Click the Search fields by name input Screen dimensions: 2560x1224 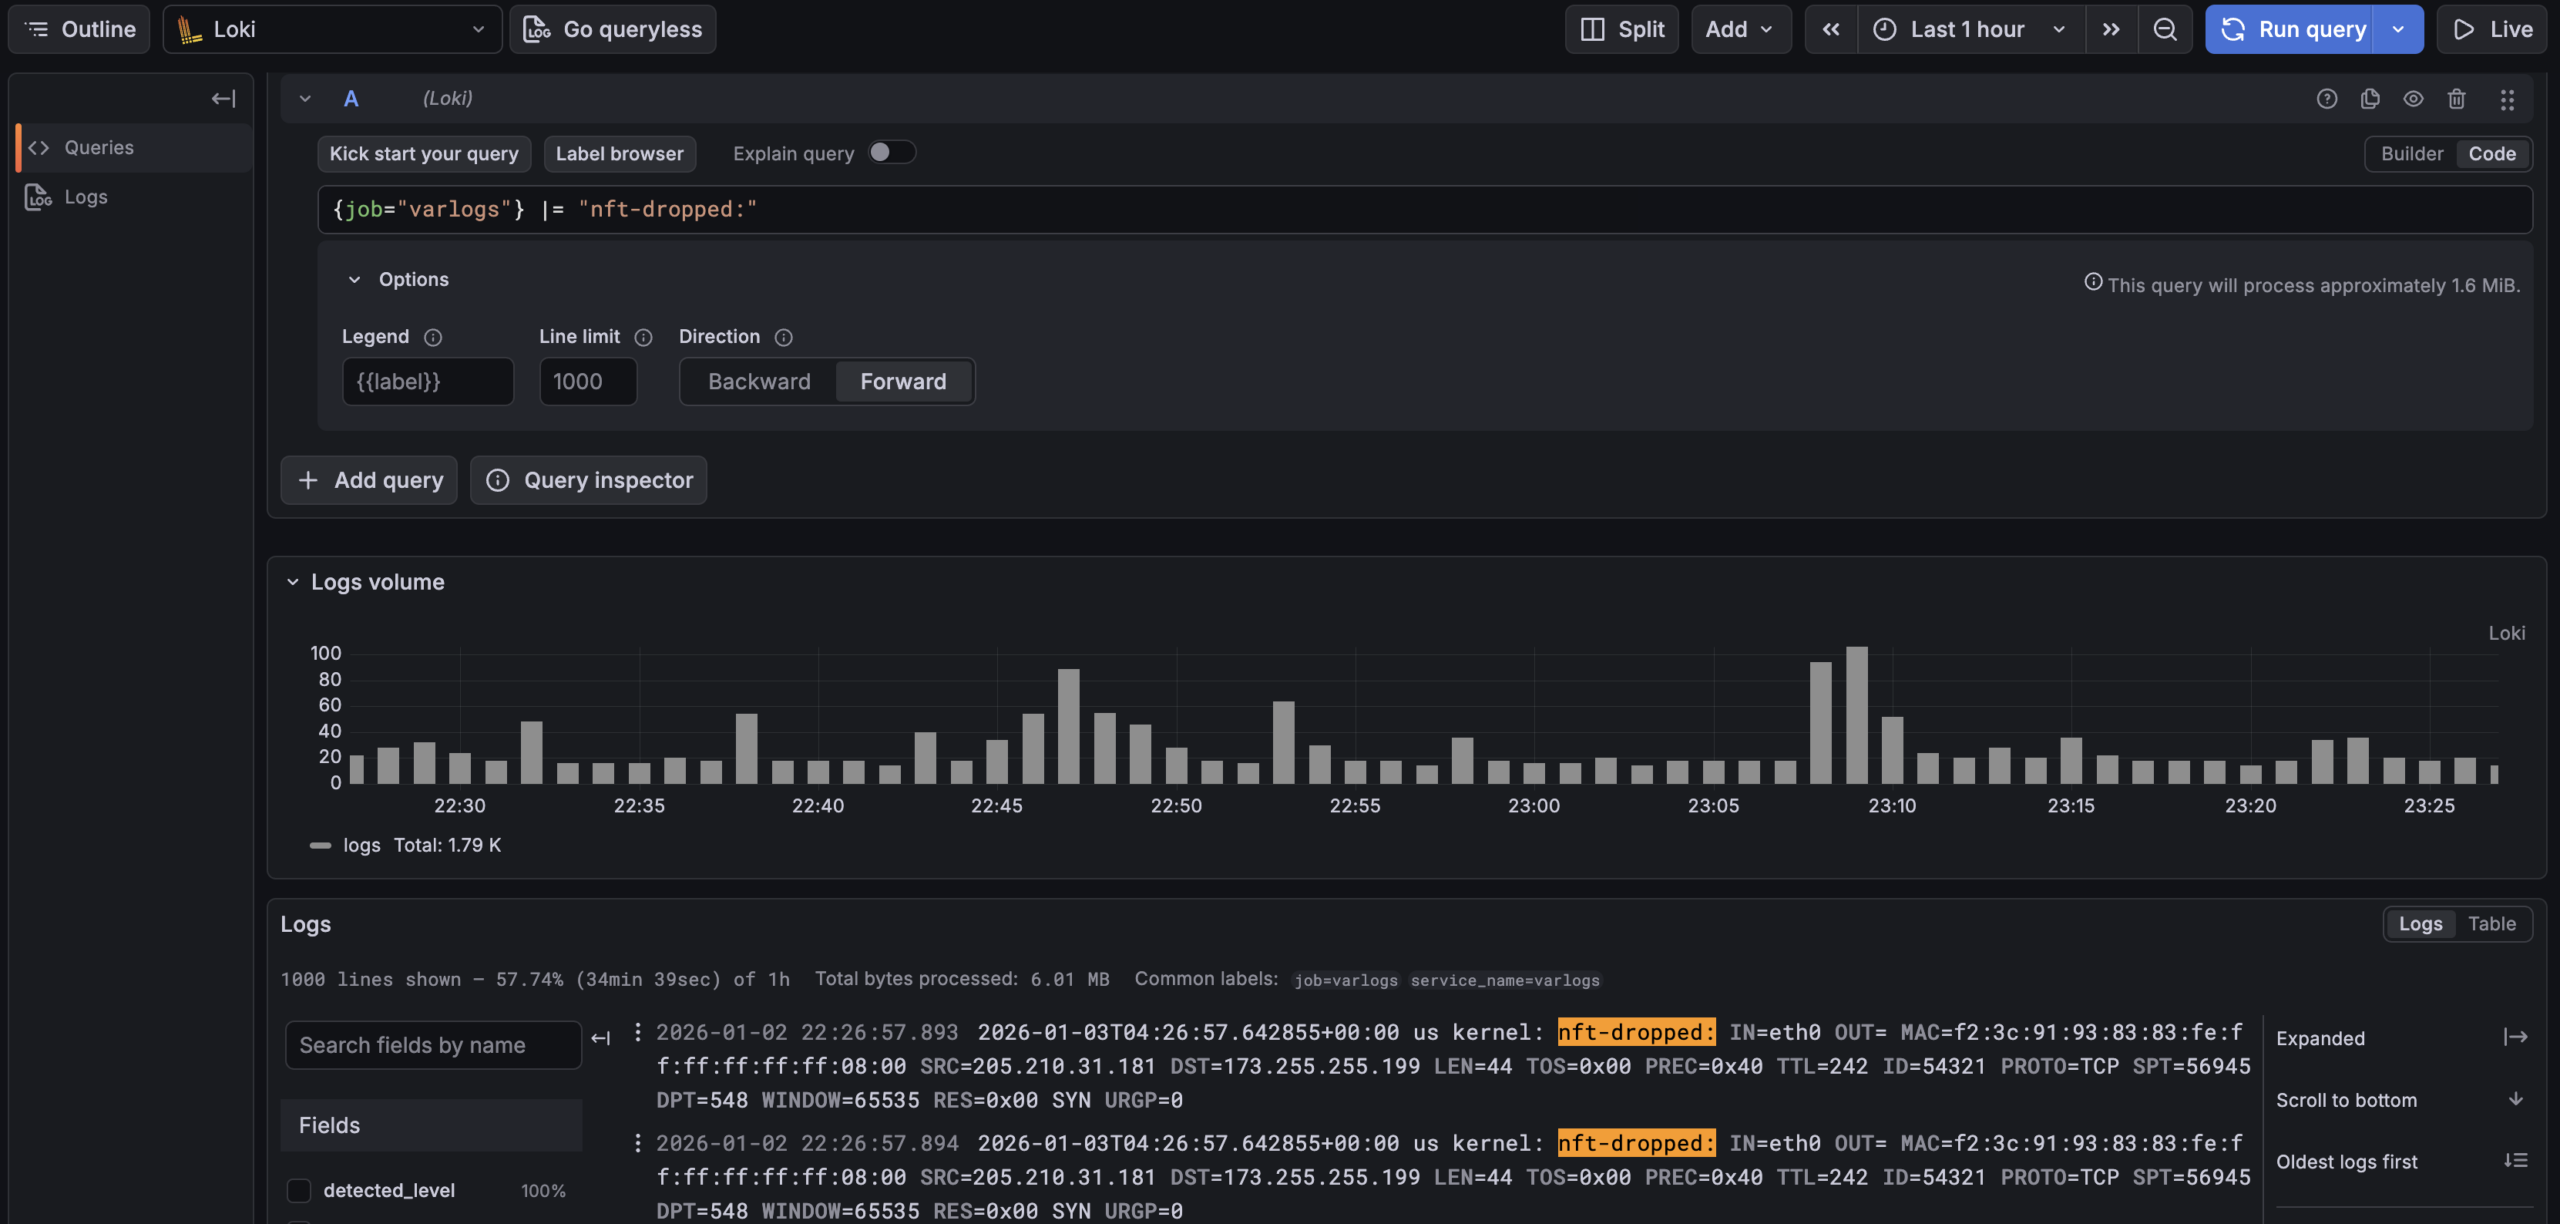[433, 1045]
